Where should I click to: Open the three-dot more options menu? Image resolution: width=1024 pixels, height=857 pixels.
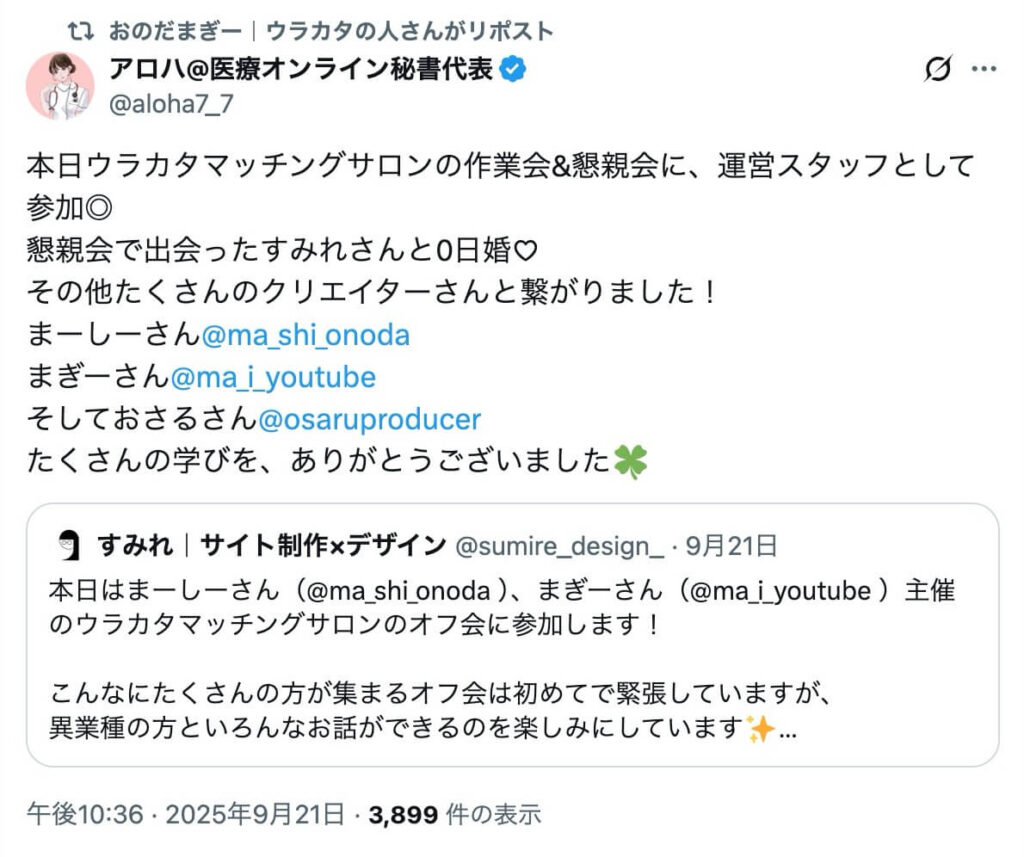click(x=985, y=71)
